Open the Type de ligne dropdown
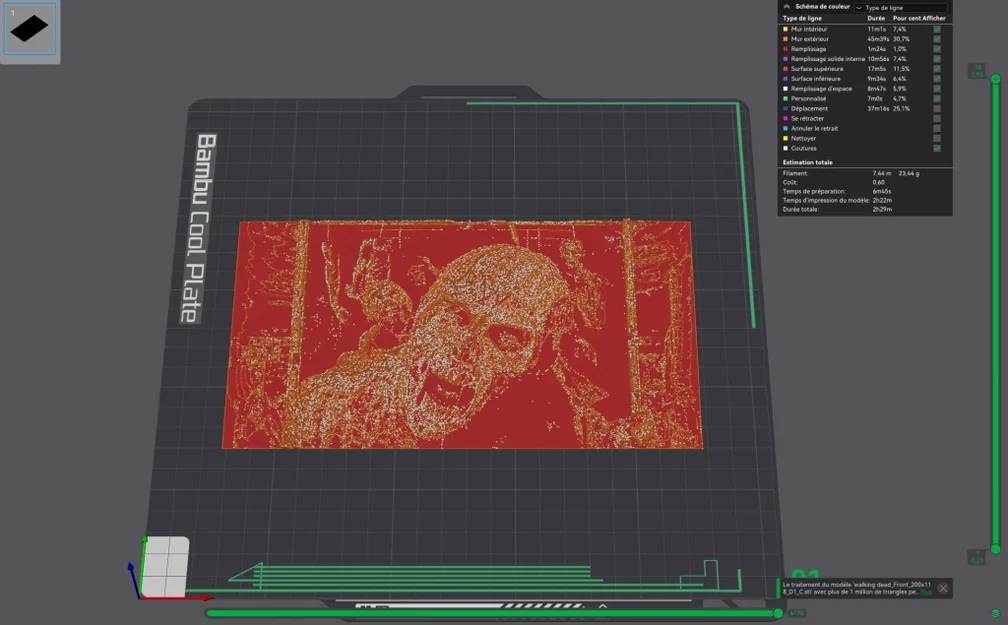This screenshot has height=625, width=1008. (901, 8)
